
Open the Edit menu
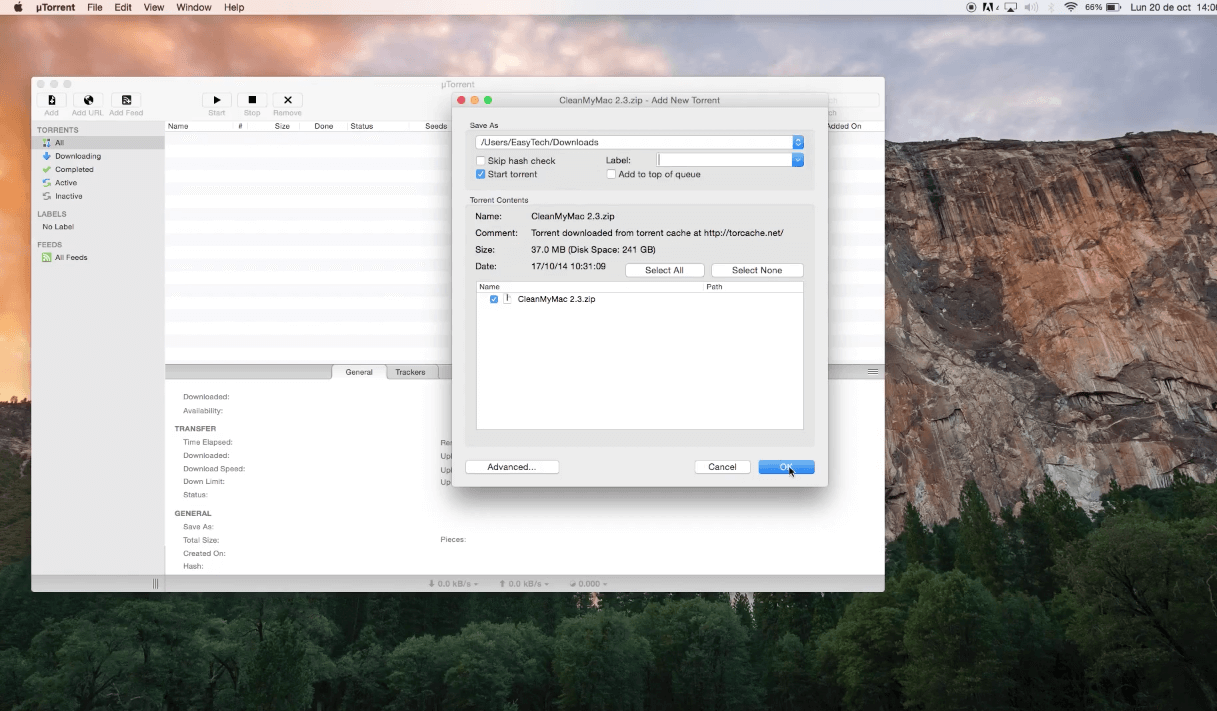pyautogui.click(x=123, y=7)
